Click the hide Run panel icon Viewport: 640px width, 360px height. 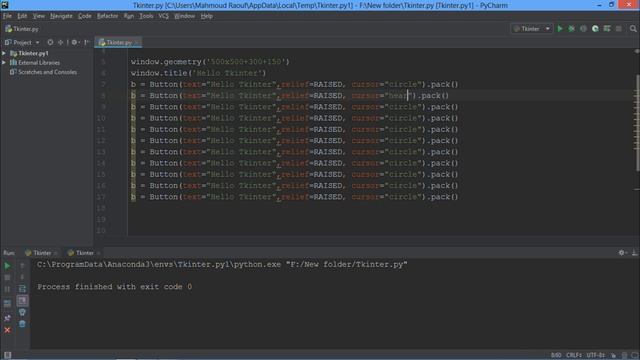click(634, 253)
